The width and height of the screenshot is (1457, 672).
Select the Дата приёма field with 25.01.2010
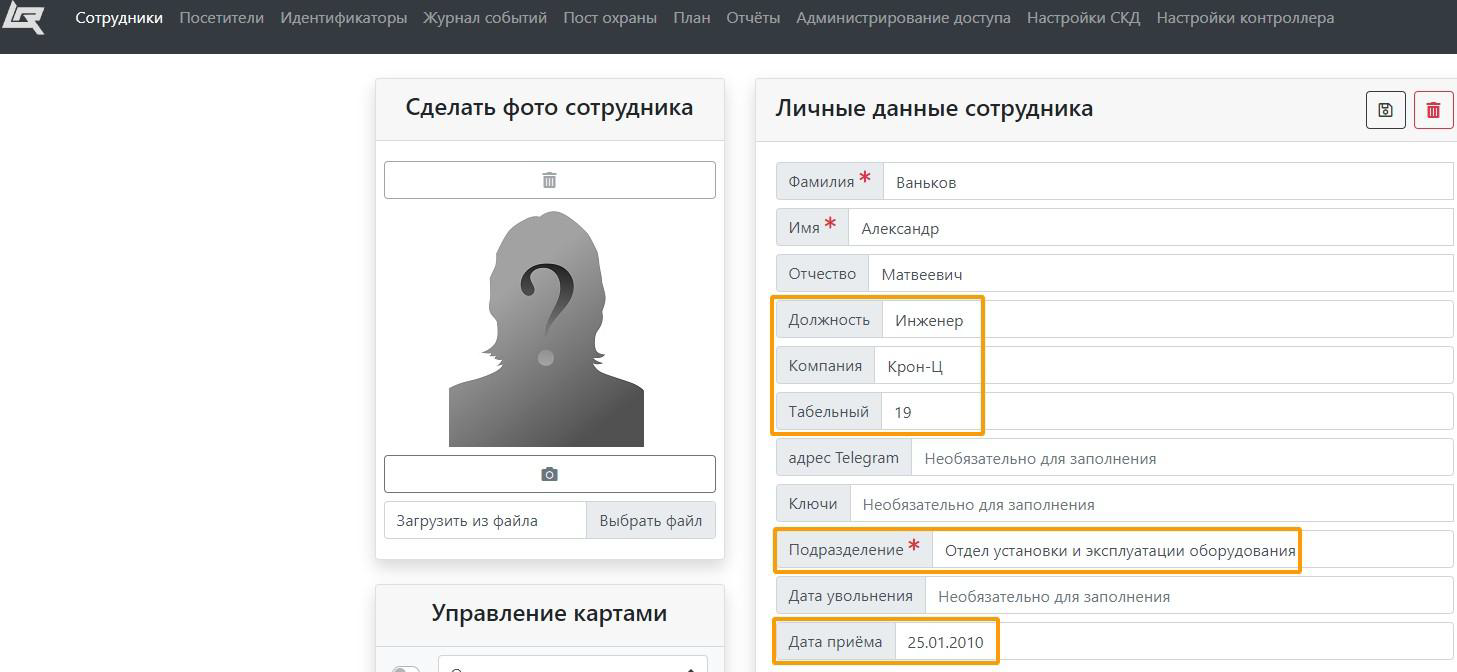point(1172,642)
